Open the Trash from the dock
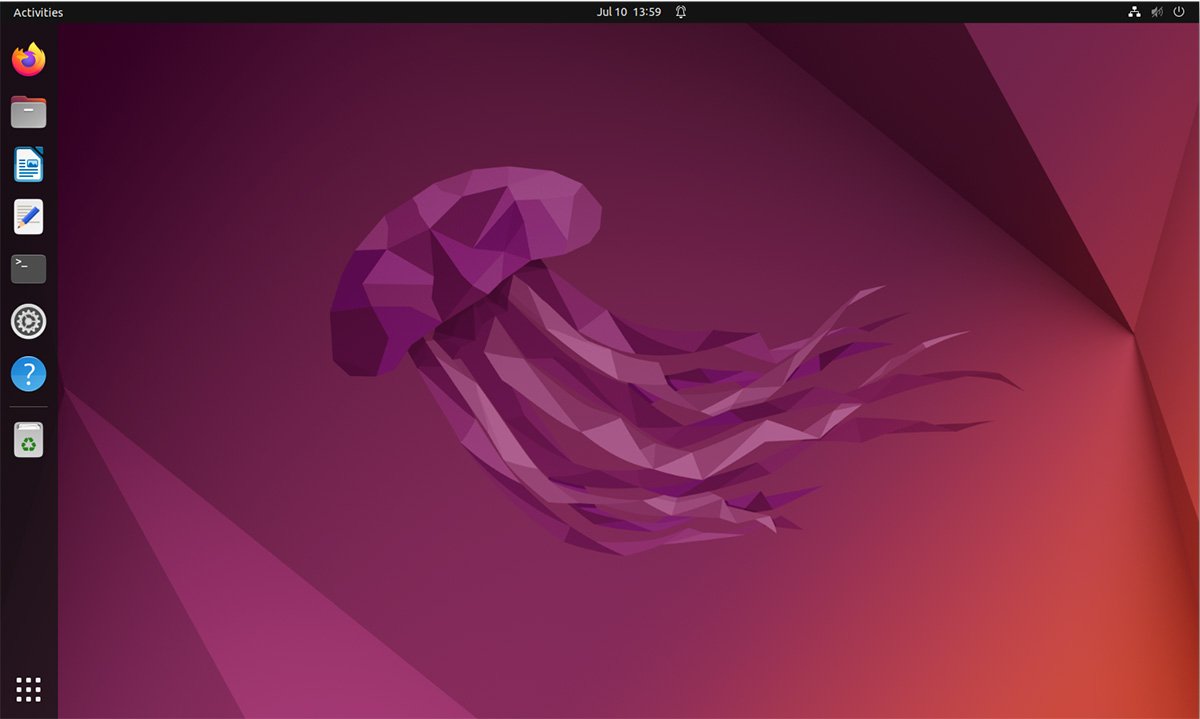Screen dimensions: 1200x719 pyautogui.click(x=28, y=438)
